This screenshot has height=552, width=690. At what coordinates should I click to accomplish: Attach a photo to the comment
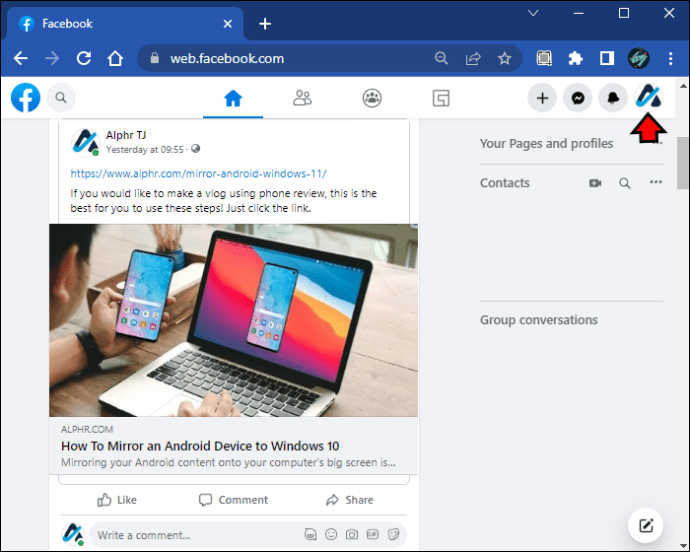352,534
